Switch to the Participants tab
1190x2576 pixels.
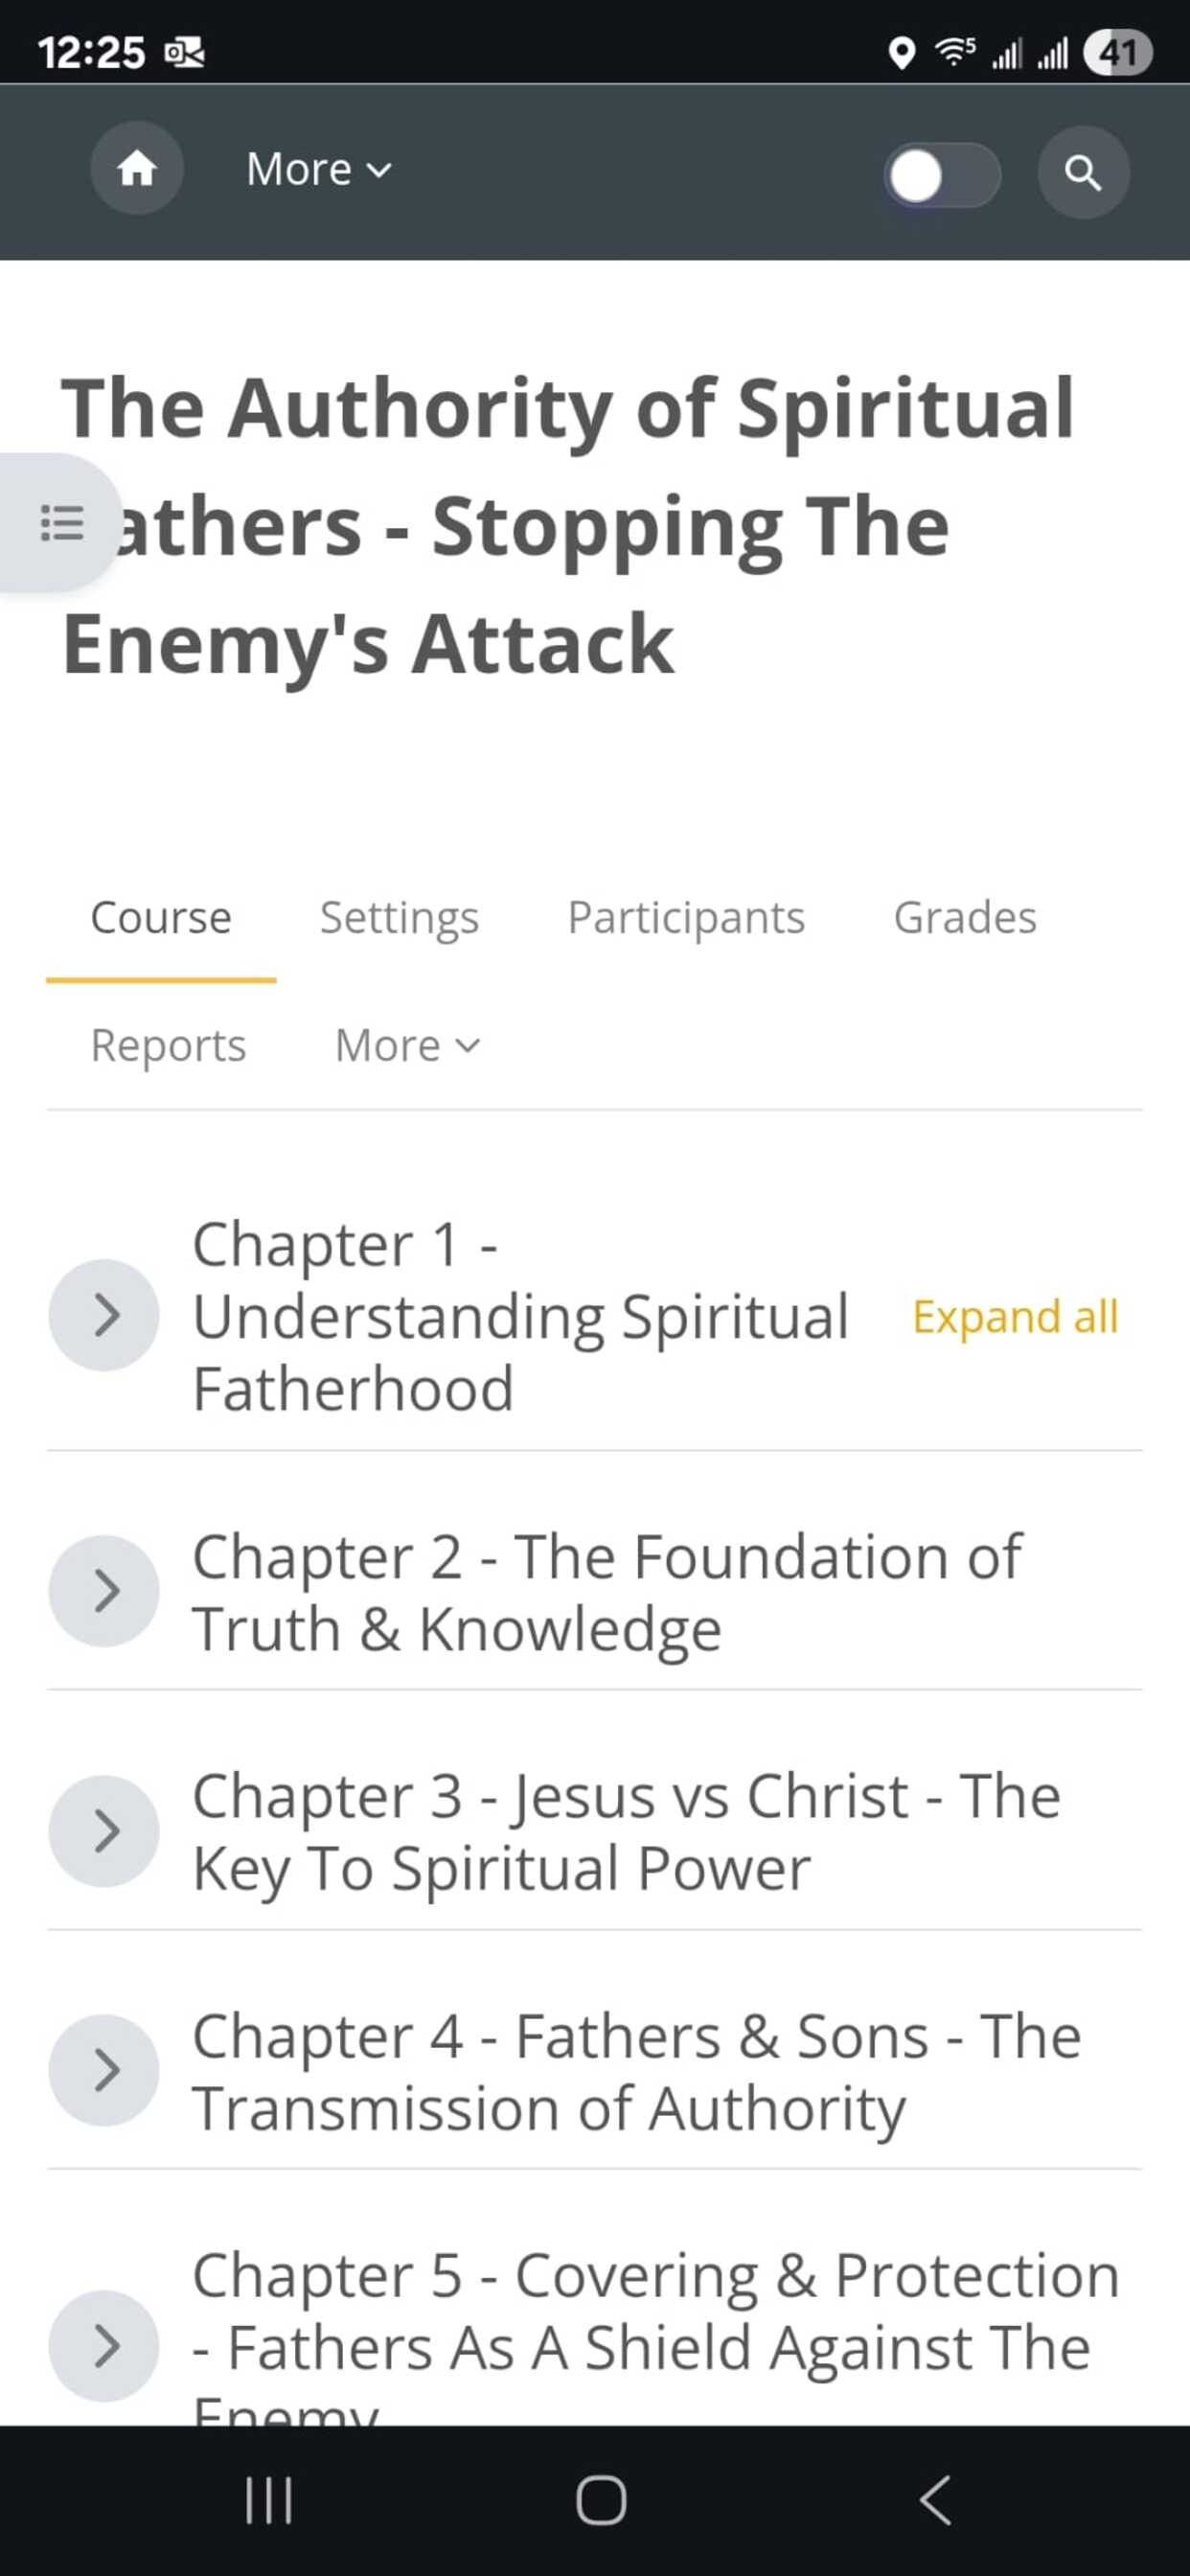pos(686,918)
